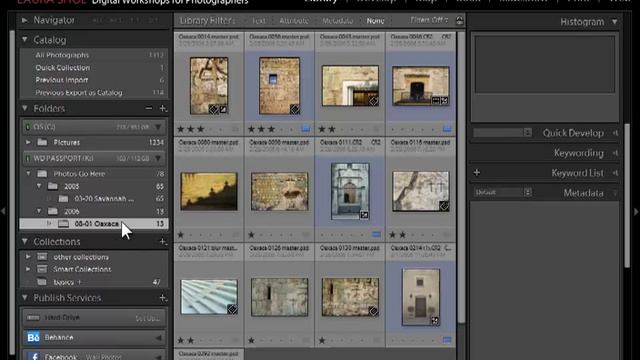Collapse the Catalog panel
Image resolution: width=640 pixels, height=360 pixels.
pos(24,40)
